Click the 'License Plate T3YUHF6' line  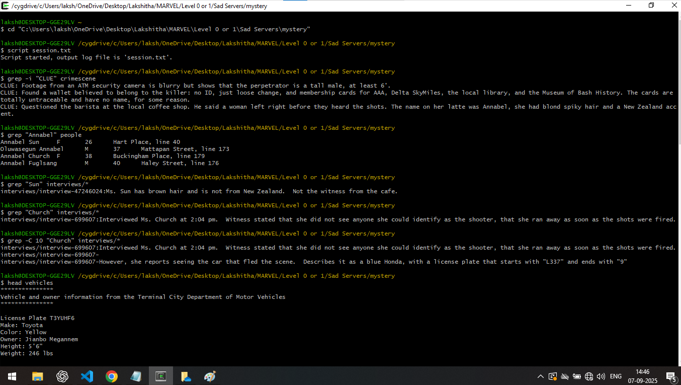tap(37, 318)
